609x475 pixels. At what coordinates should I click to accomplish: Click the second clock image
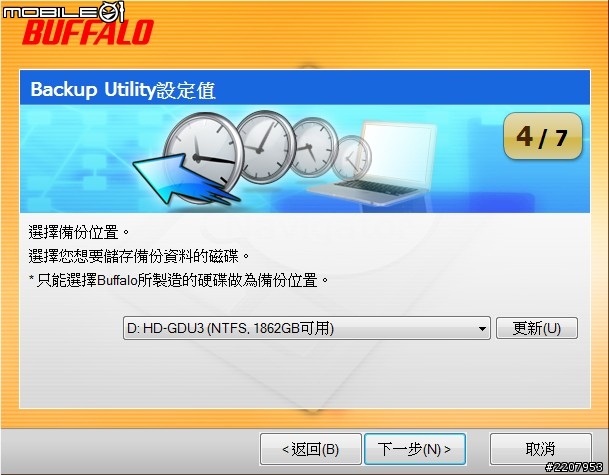[x=267, y=147]
